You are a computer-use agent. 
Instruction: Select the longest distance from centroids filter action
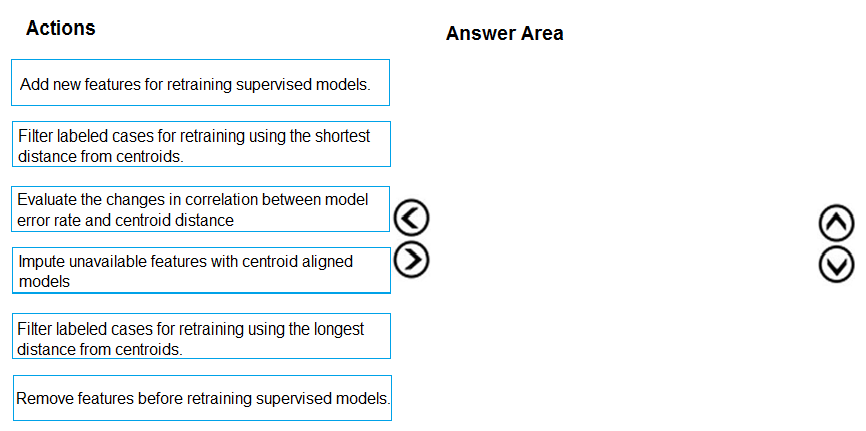(202, 337)
